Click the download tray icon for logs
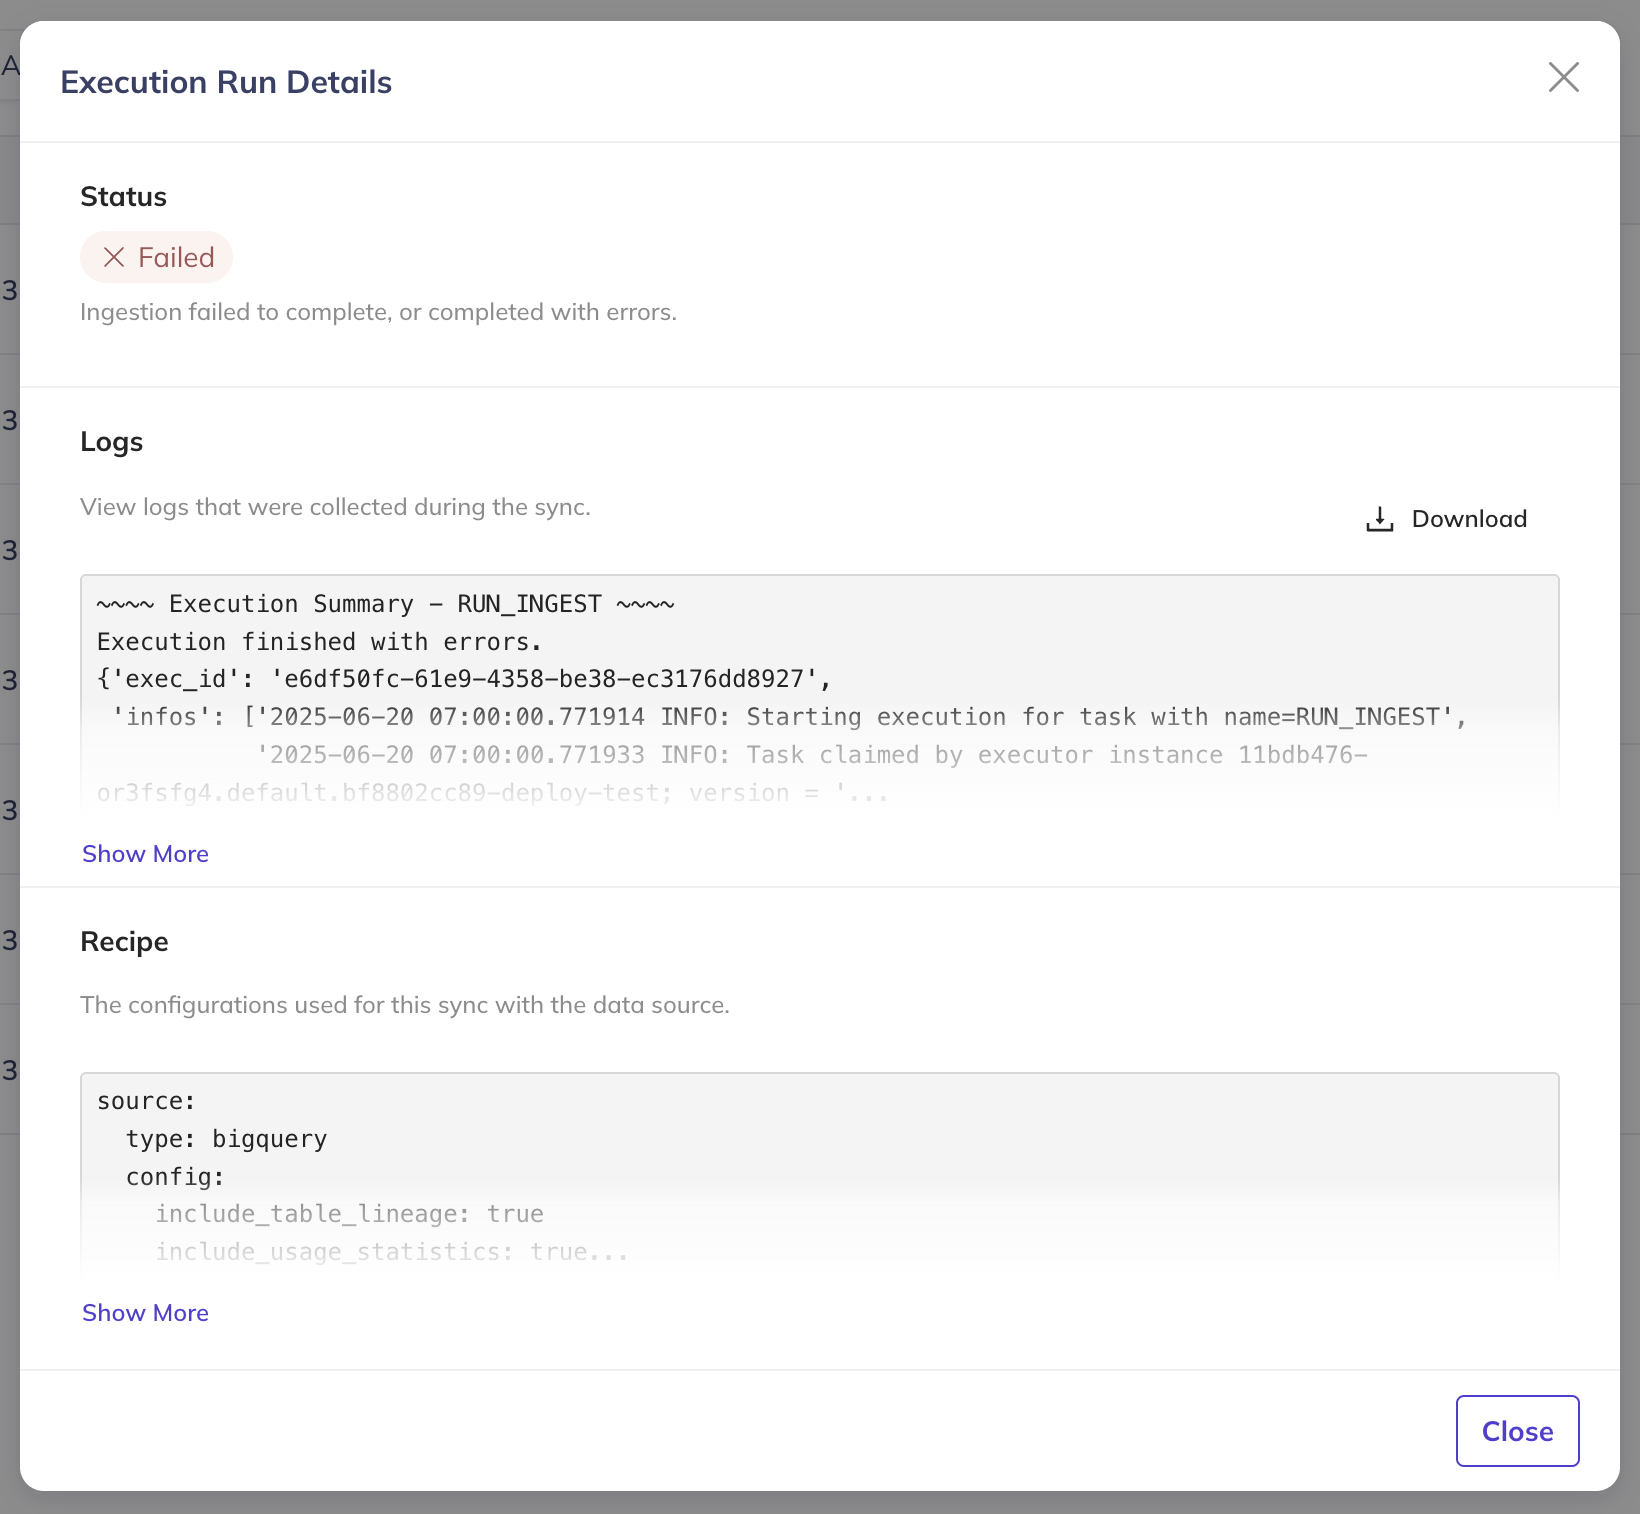 pyautogui.click(x=1379, y=519)
